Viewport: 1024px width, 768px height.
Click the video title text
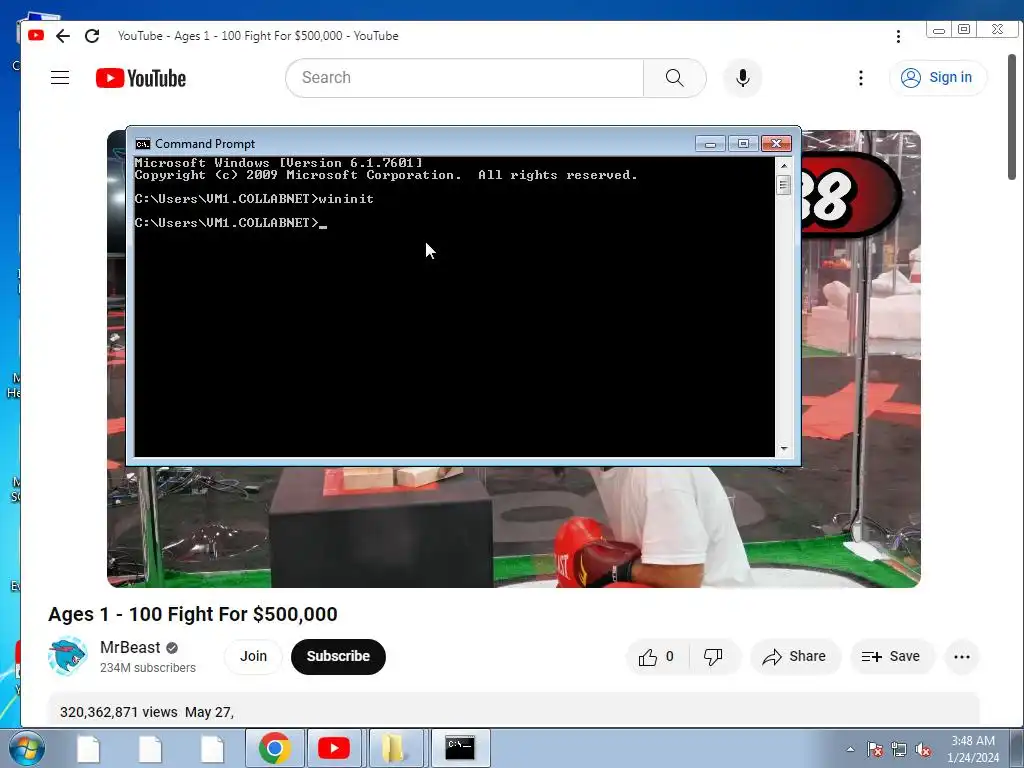tap(193, 615)
